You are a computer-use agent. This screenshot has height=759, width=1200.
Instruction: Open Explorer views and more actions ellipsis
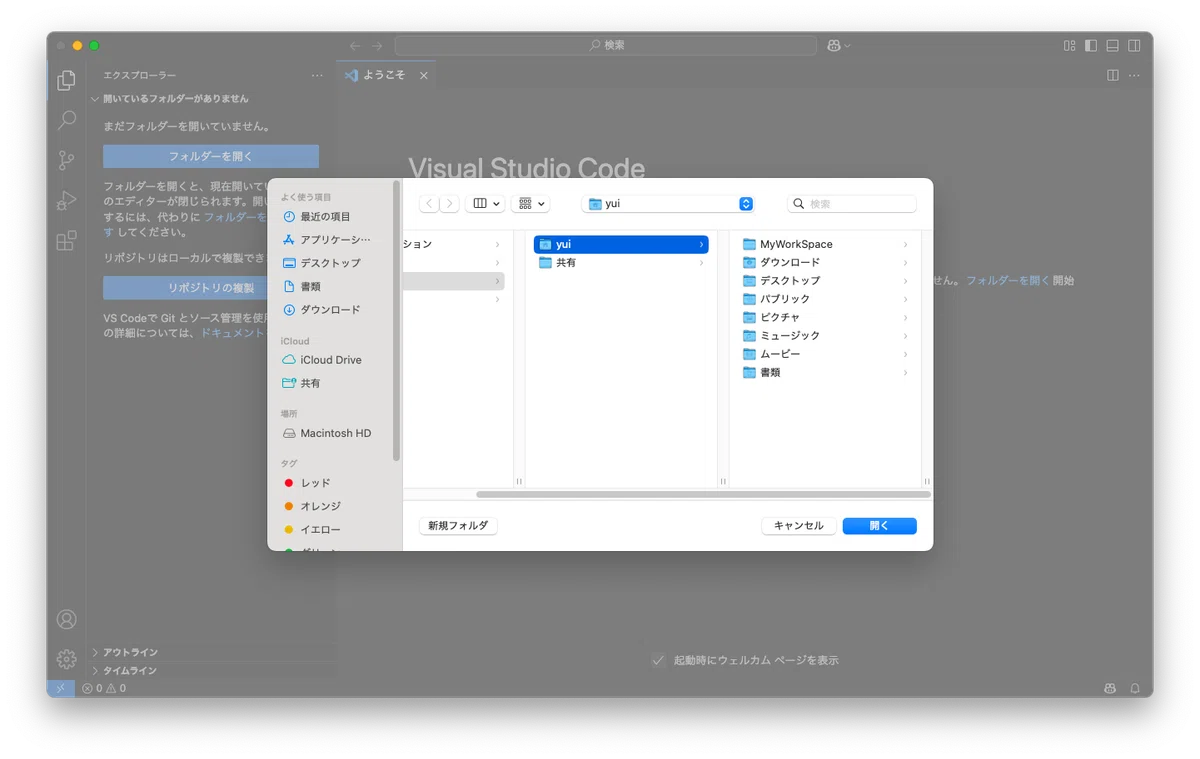317,75
